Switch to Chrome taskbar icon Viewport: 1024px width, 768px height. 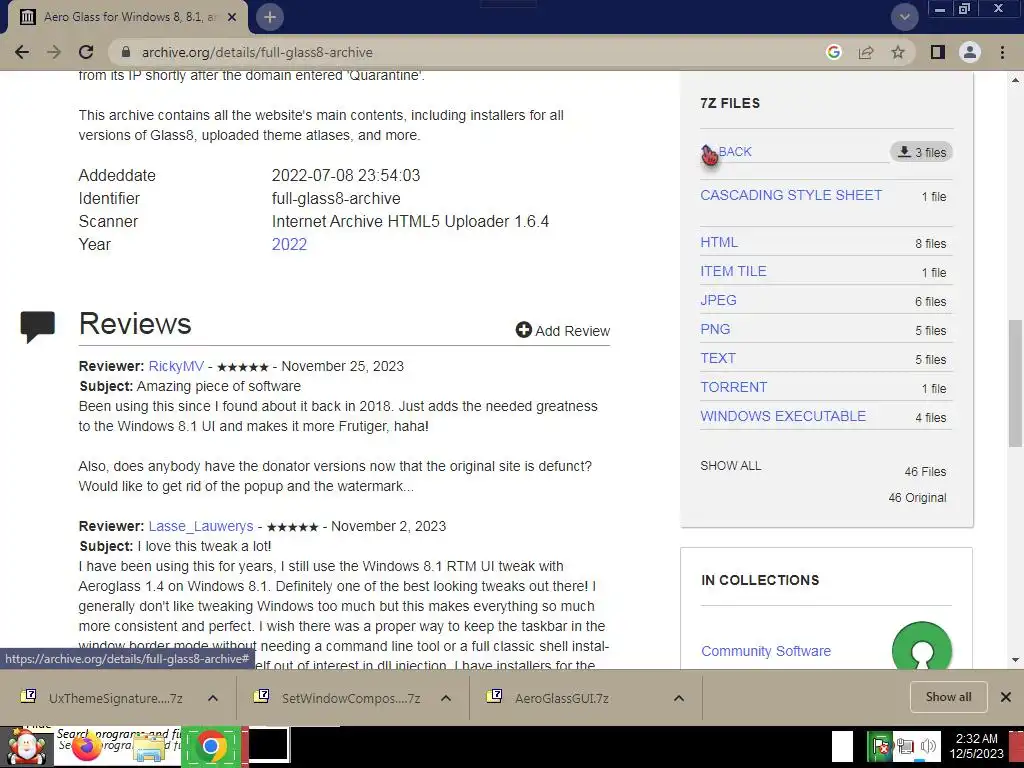[x=210, y=746]
